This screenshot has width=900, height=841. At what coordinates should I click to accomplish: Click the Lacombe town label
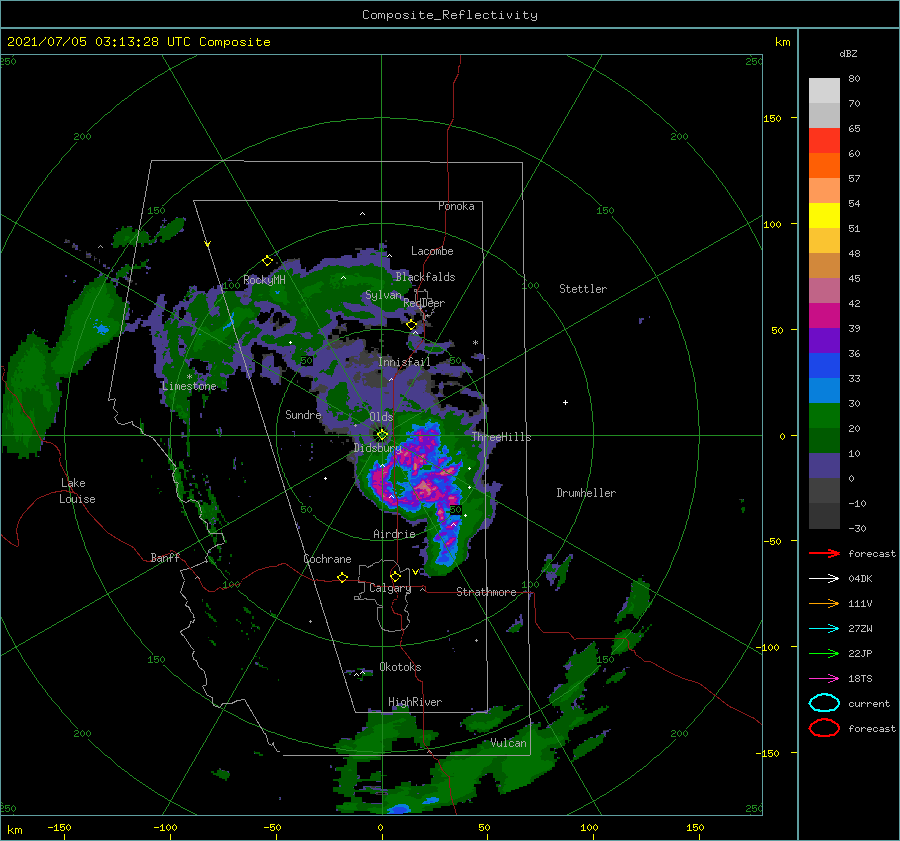432,251
